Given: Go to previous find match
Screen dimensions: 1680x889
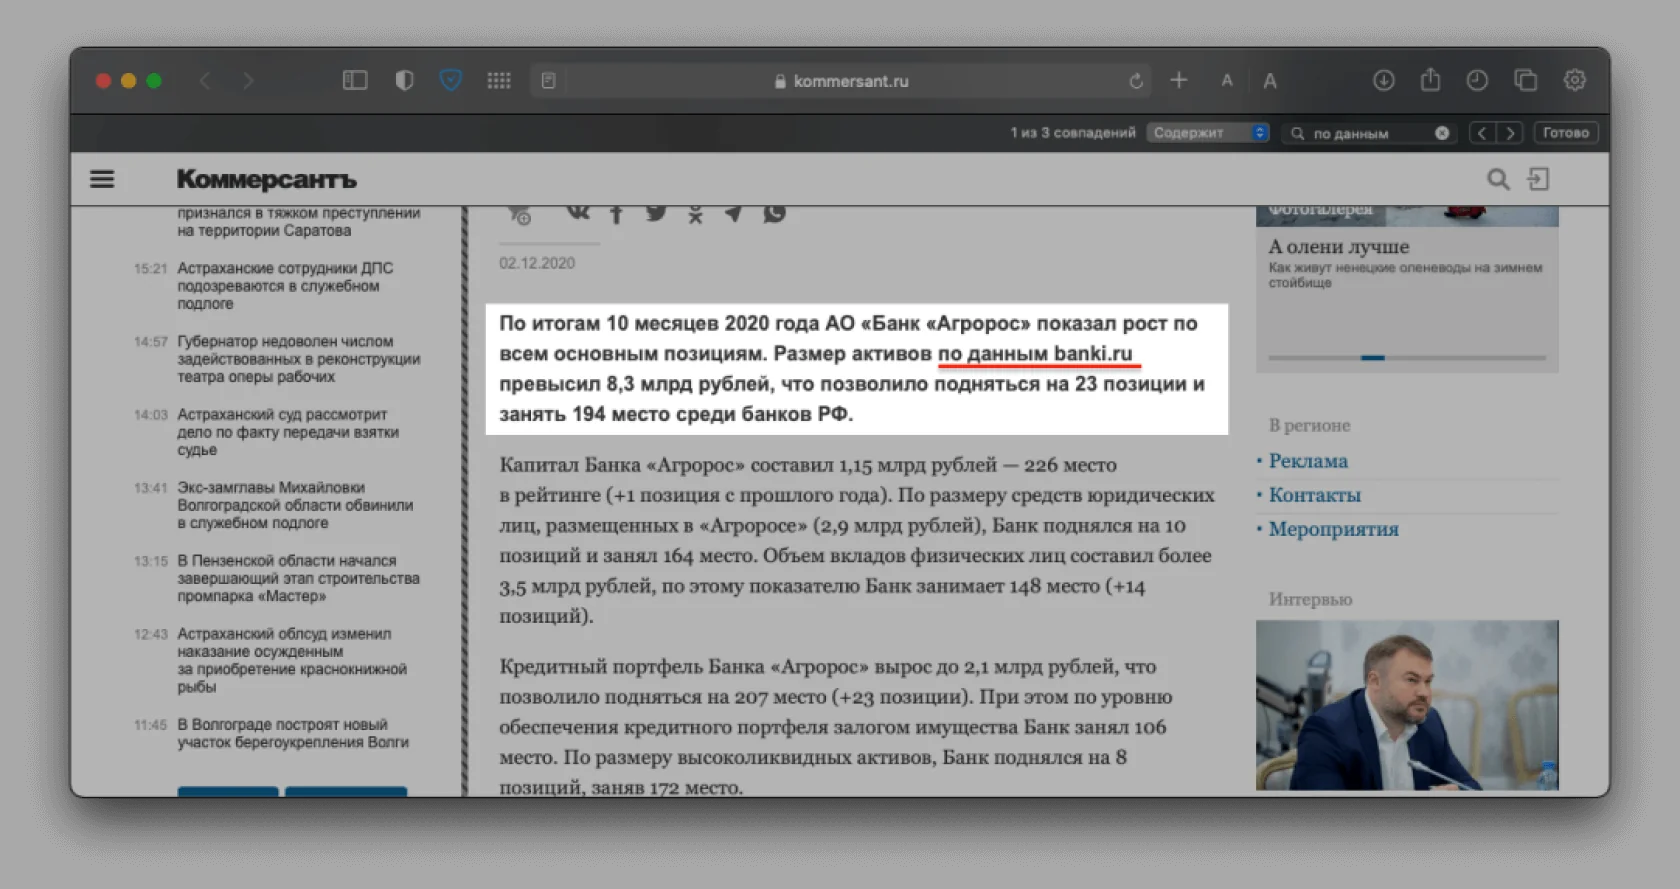Looking at the screenshot, I should [1482, 133].
